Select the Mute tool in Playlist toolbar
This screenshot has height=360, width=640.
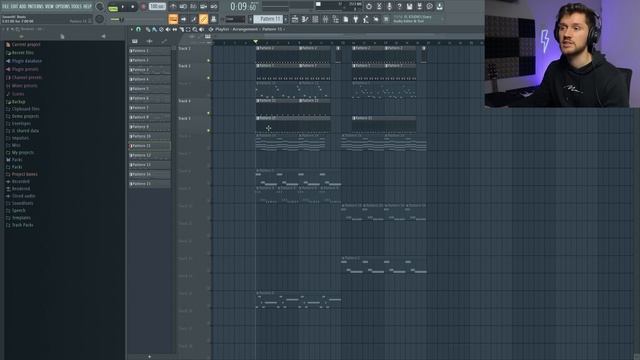coord(167,29)
